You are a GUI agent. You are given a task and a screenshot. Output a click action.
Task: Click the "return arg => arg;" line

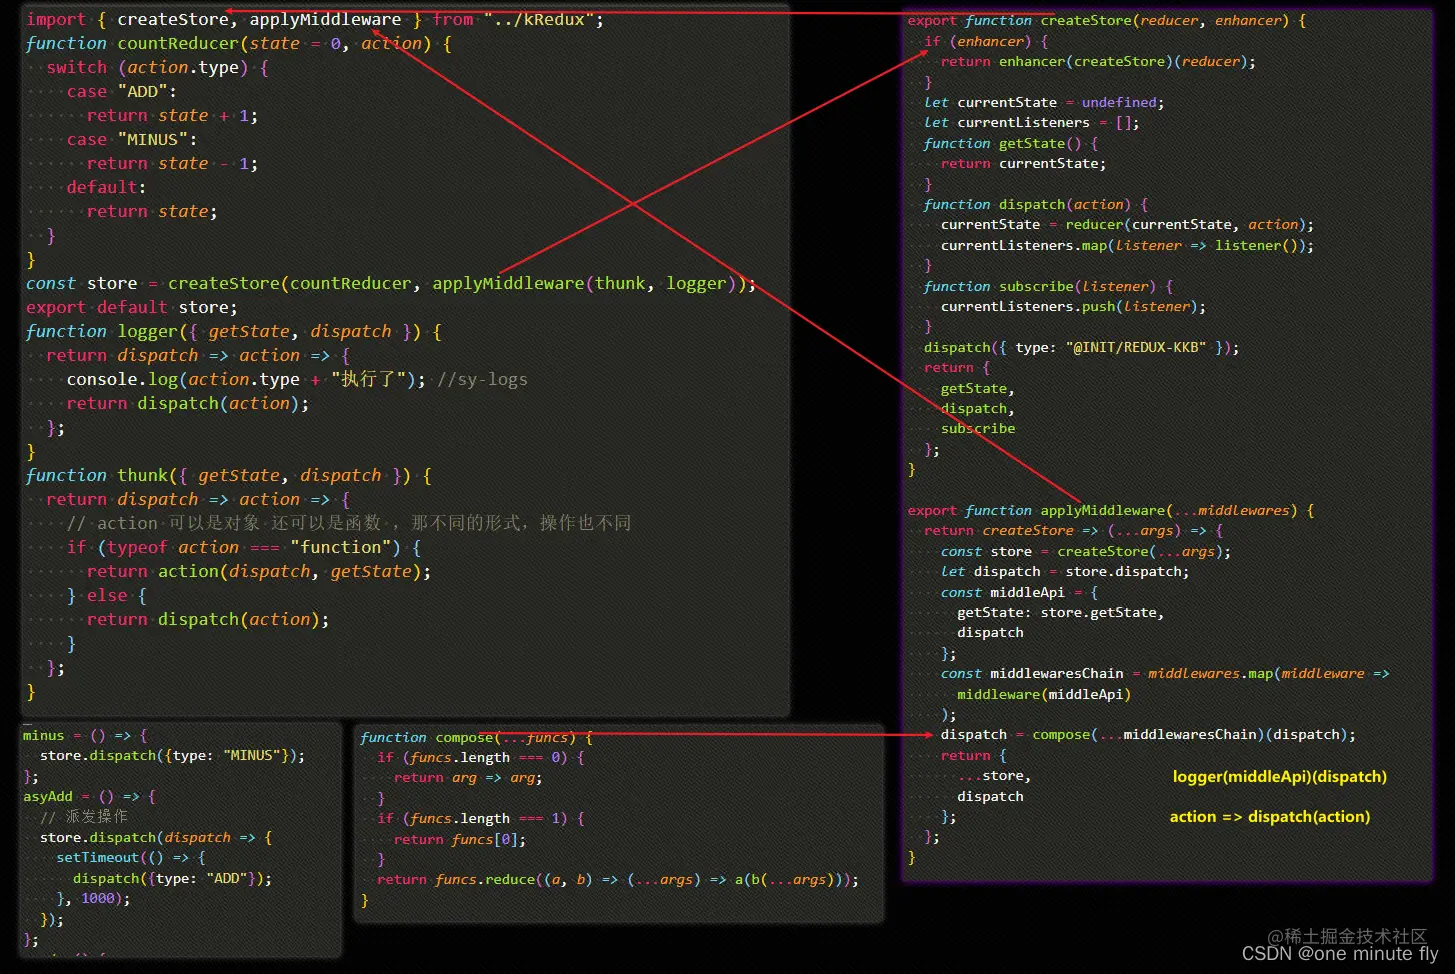(467, 777)
